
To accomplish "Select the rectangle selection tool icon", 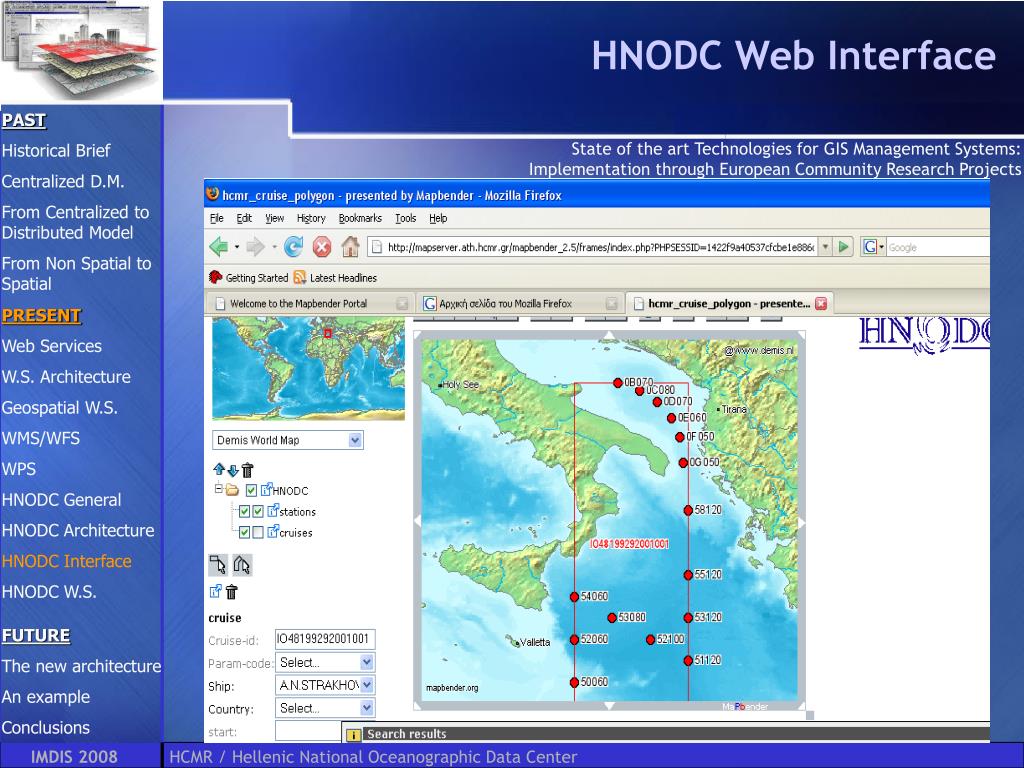I will (218, 565).
